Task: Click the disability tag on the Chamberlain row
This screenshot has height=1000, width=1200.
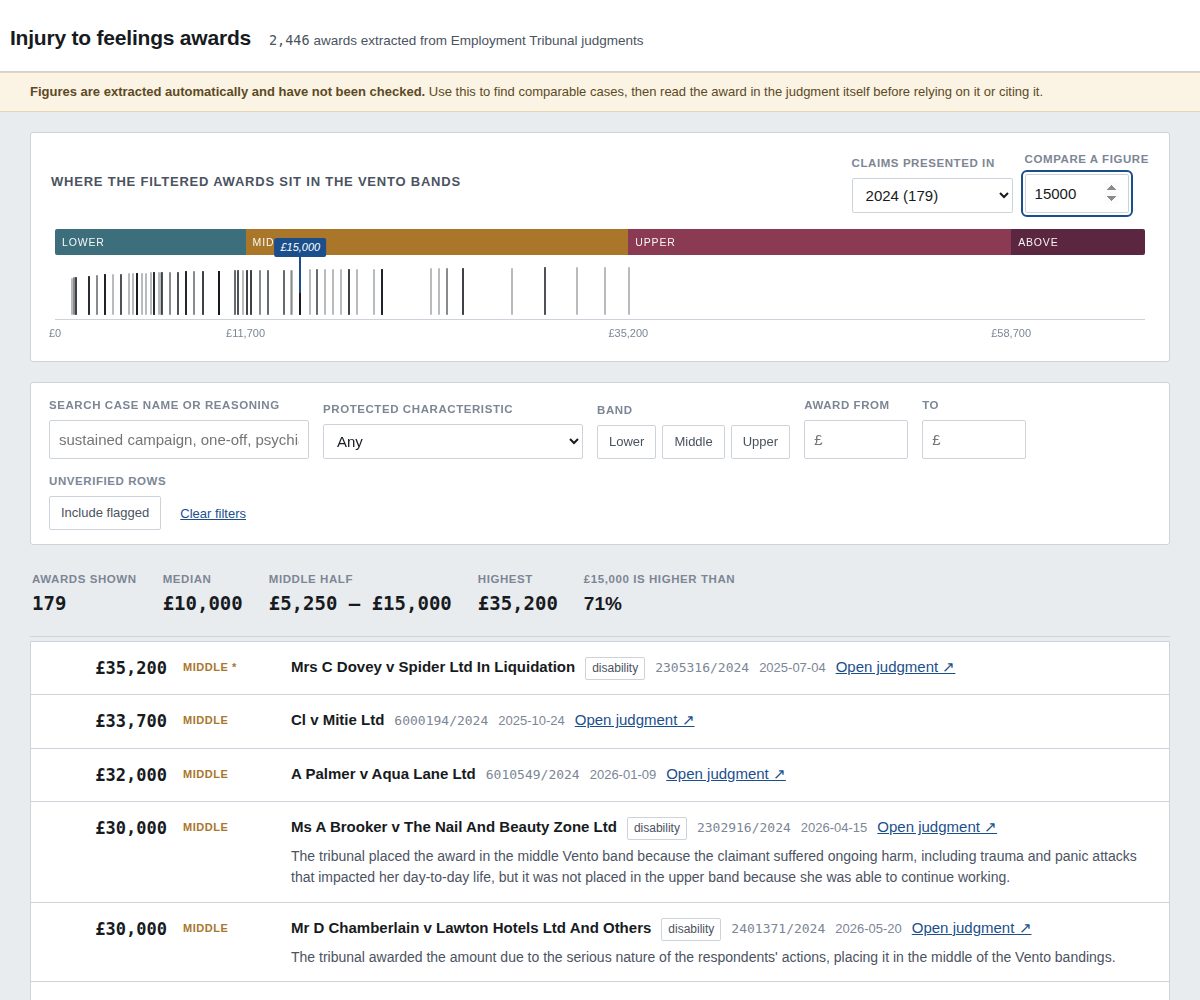Action: [x=691, y=929]
